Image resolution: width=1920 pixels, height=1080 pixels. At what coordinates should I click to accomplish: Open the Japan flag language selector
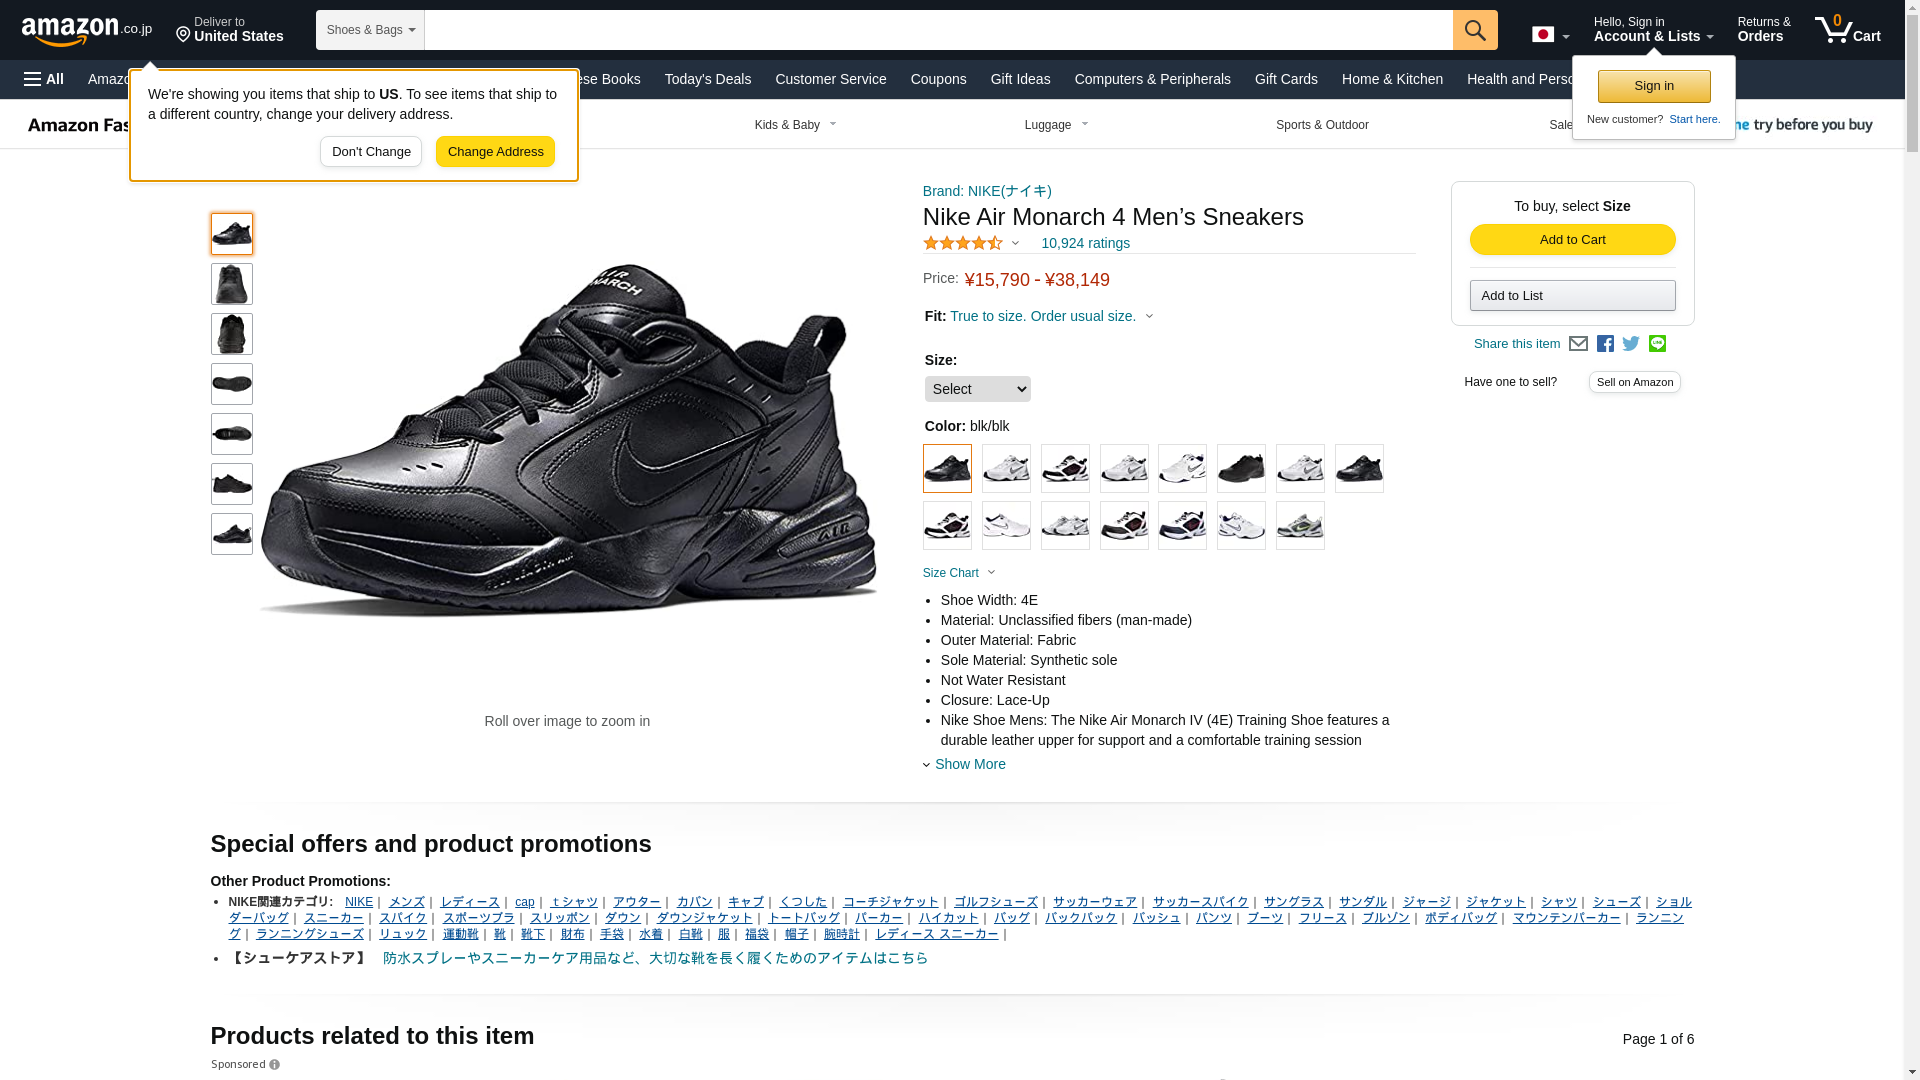[1550, 34]
